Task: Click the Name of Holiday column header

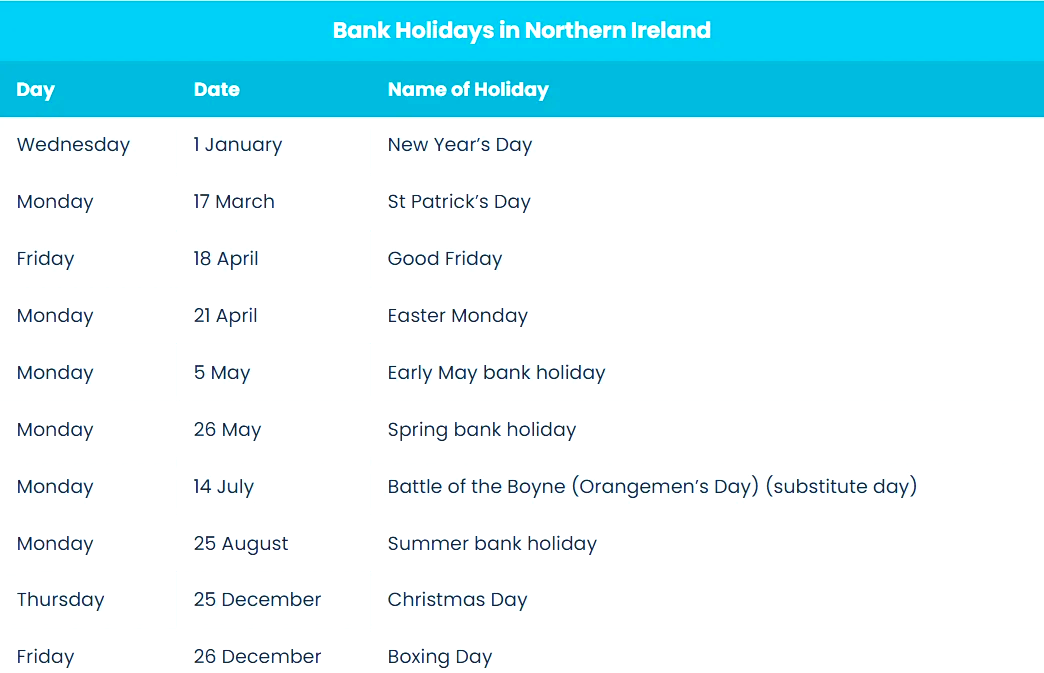Action: pyautogui.click(x=468, y=89)
